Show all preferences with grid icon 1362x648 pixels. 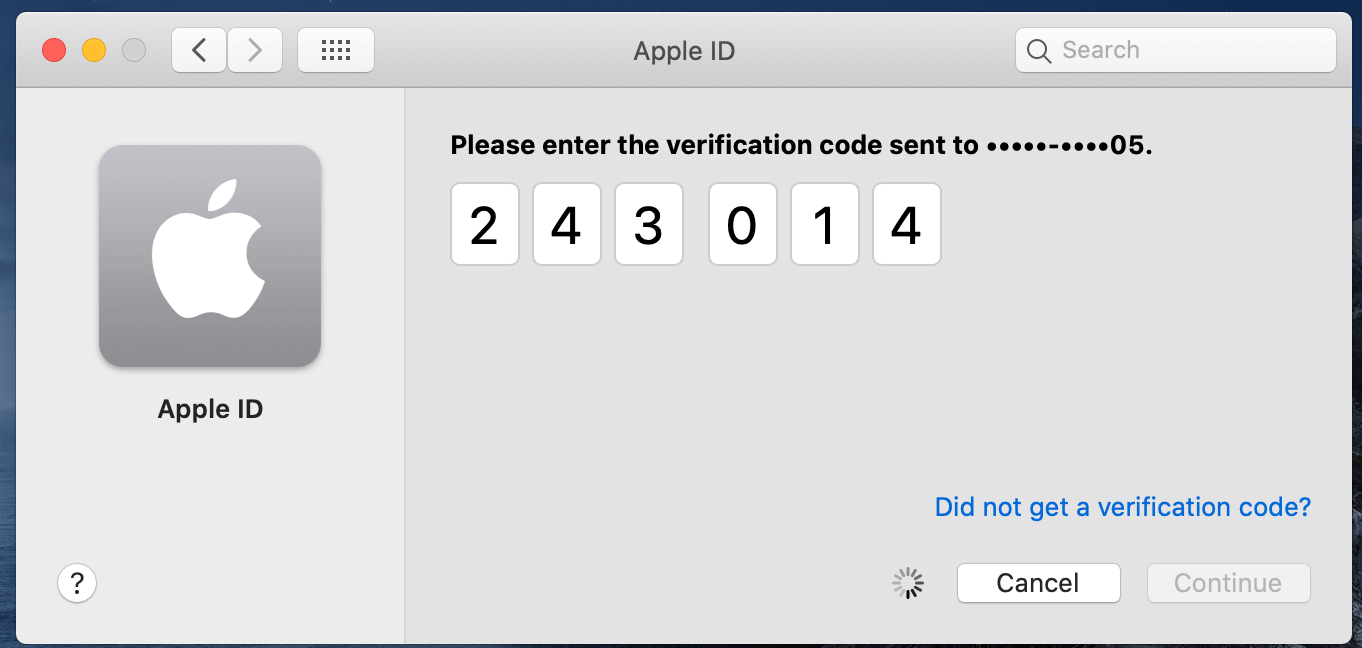(336, 50)
